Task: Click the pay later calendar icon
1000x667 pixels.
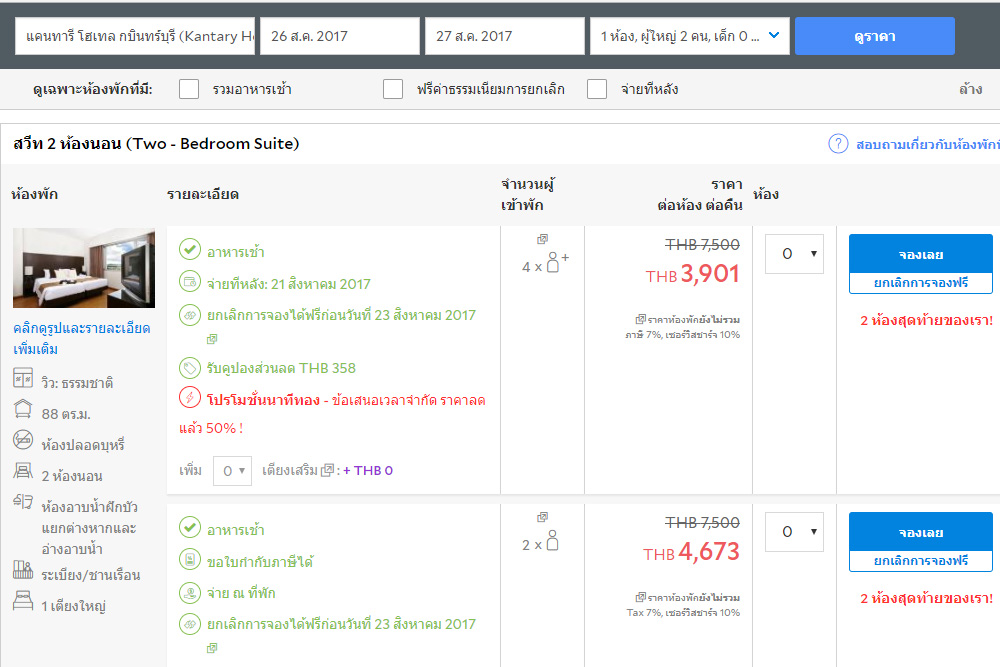Action: pos(189,283)
